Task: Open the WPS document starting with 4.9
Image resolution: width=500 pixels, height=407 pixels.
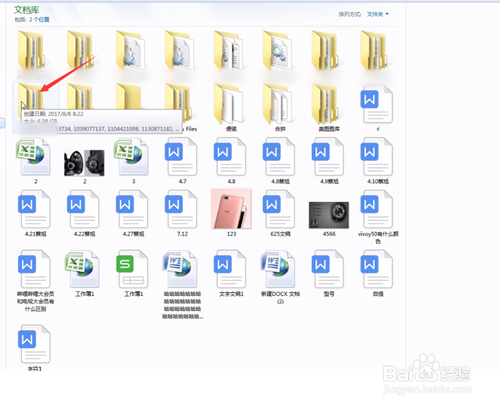Action: coord(329,161)
